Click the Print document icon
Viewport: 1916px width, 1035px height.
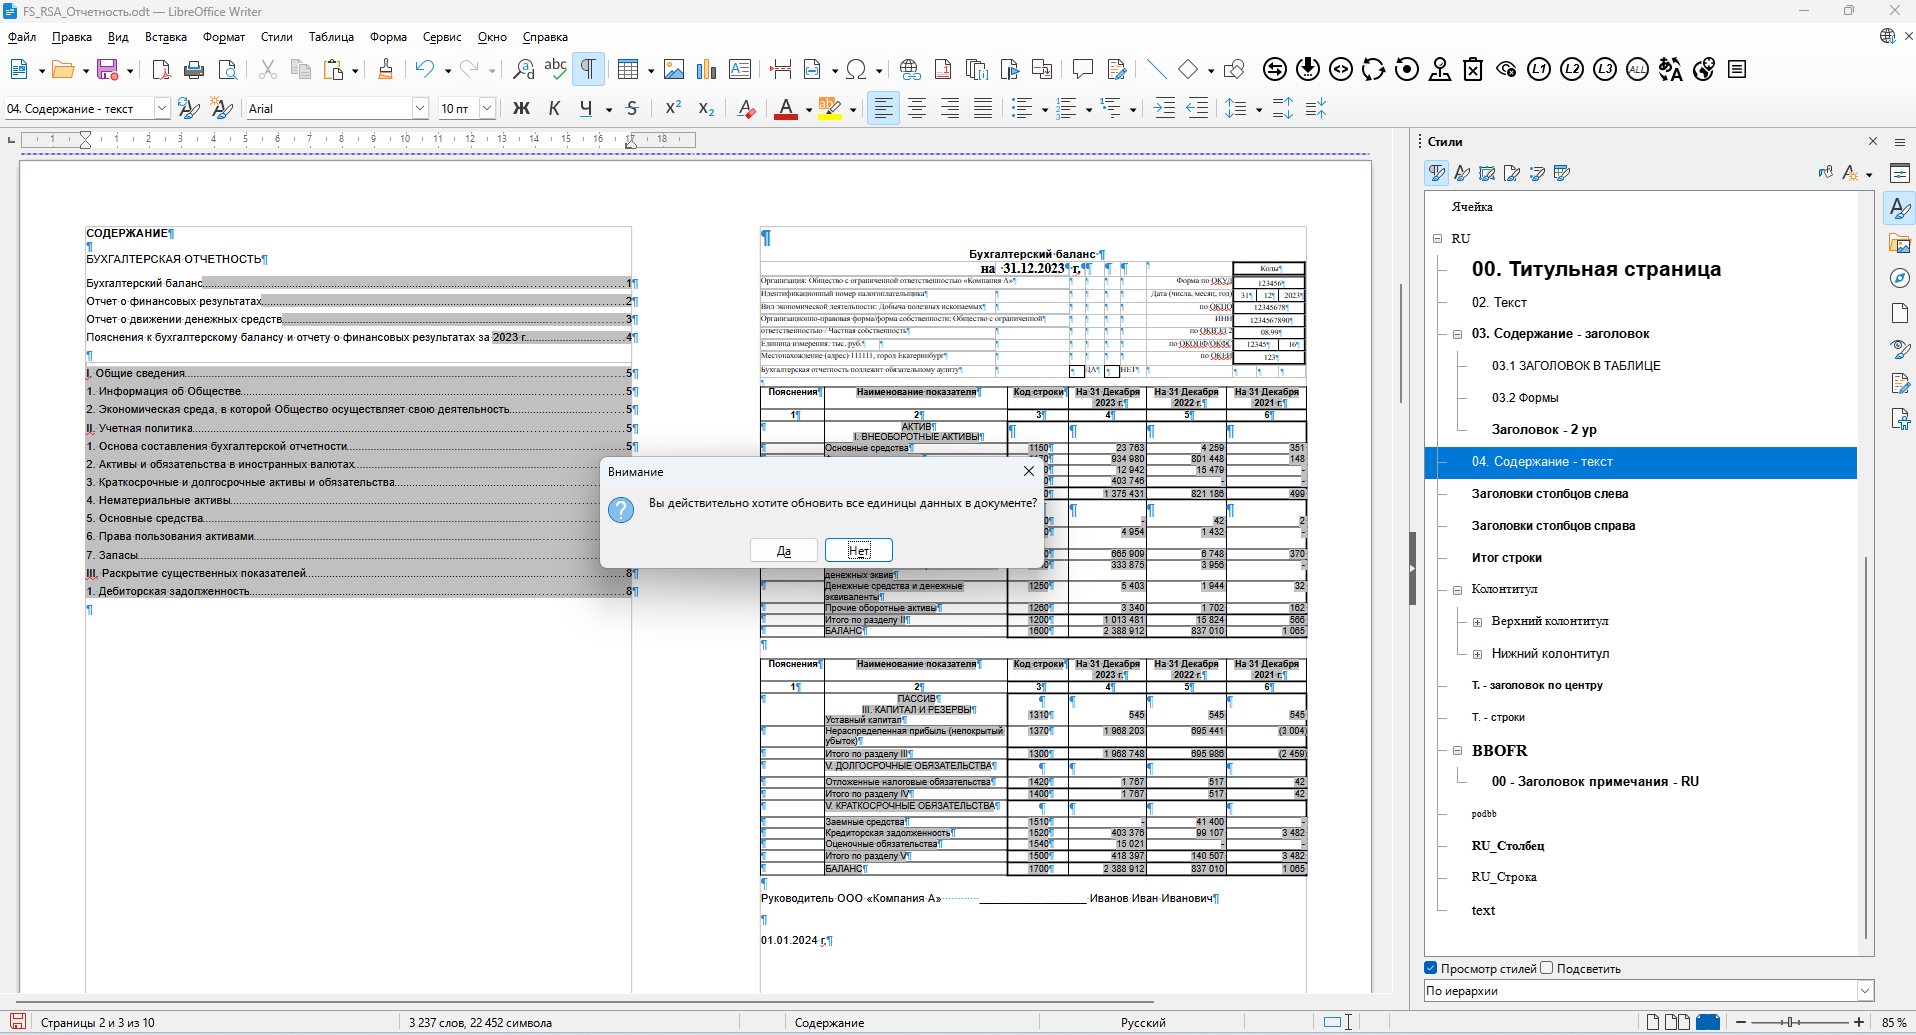pyautogui.click(x=194, y=69)
